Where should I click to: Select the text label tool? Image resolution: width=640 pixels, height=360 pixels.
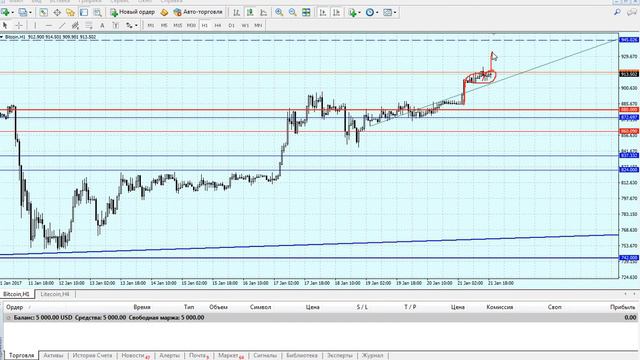point(116,25)
